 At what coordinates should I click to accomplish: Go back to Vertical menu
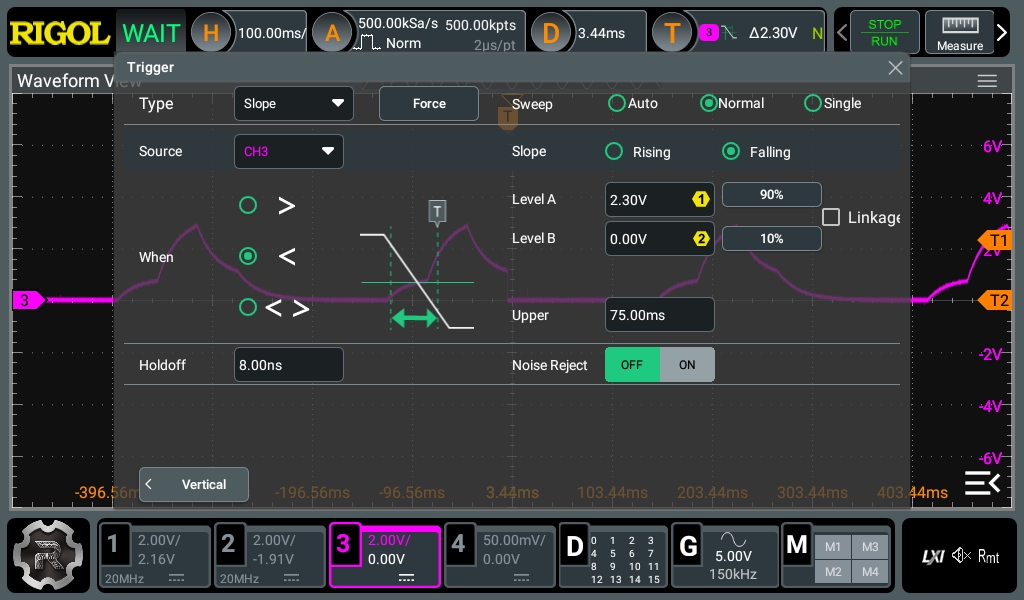click(194, 484)
